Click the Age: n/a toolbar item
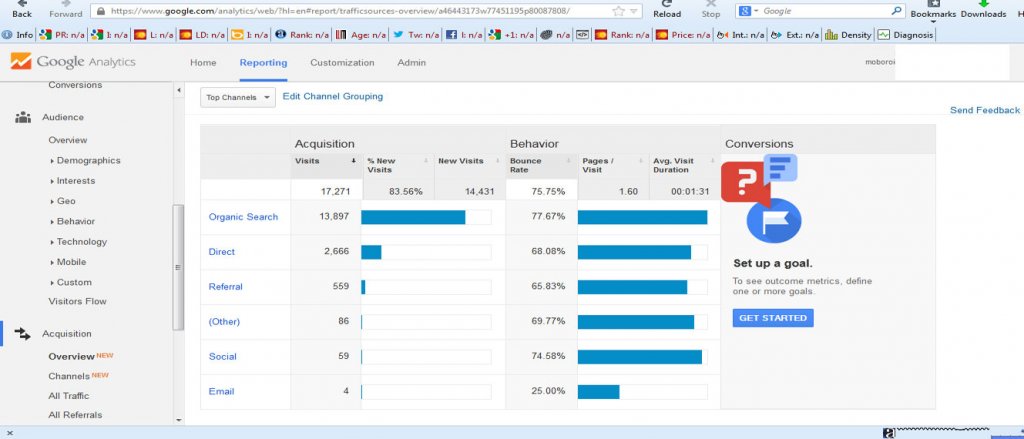Screen dimensions: 1024x439 (360, 35)
